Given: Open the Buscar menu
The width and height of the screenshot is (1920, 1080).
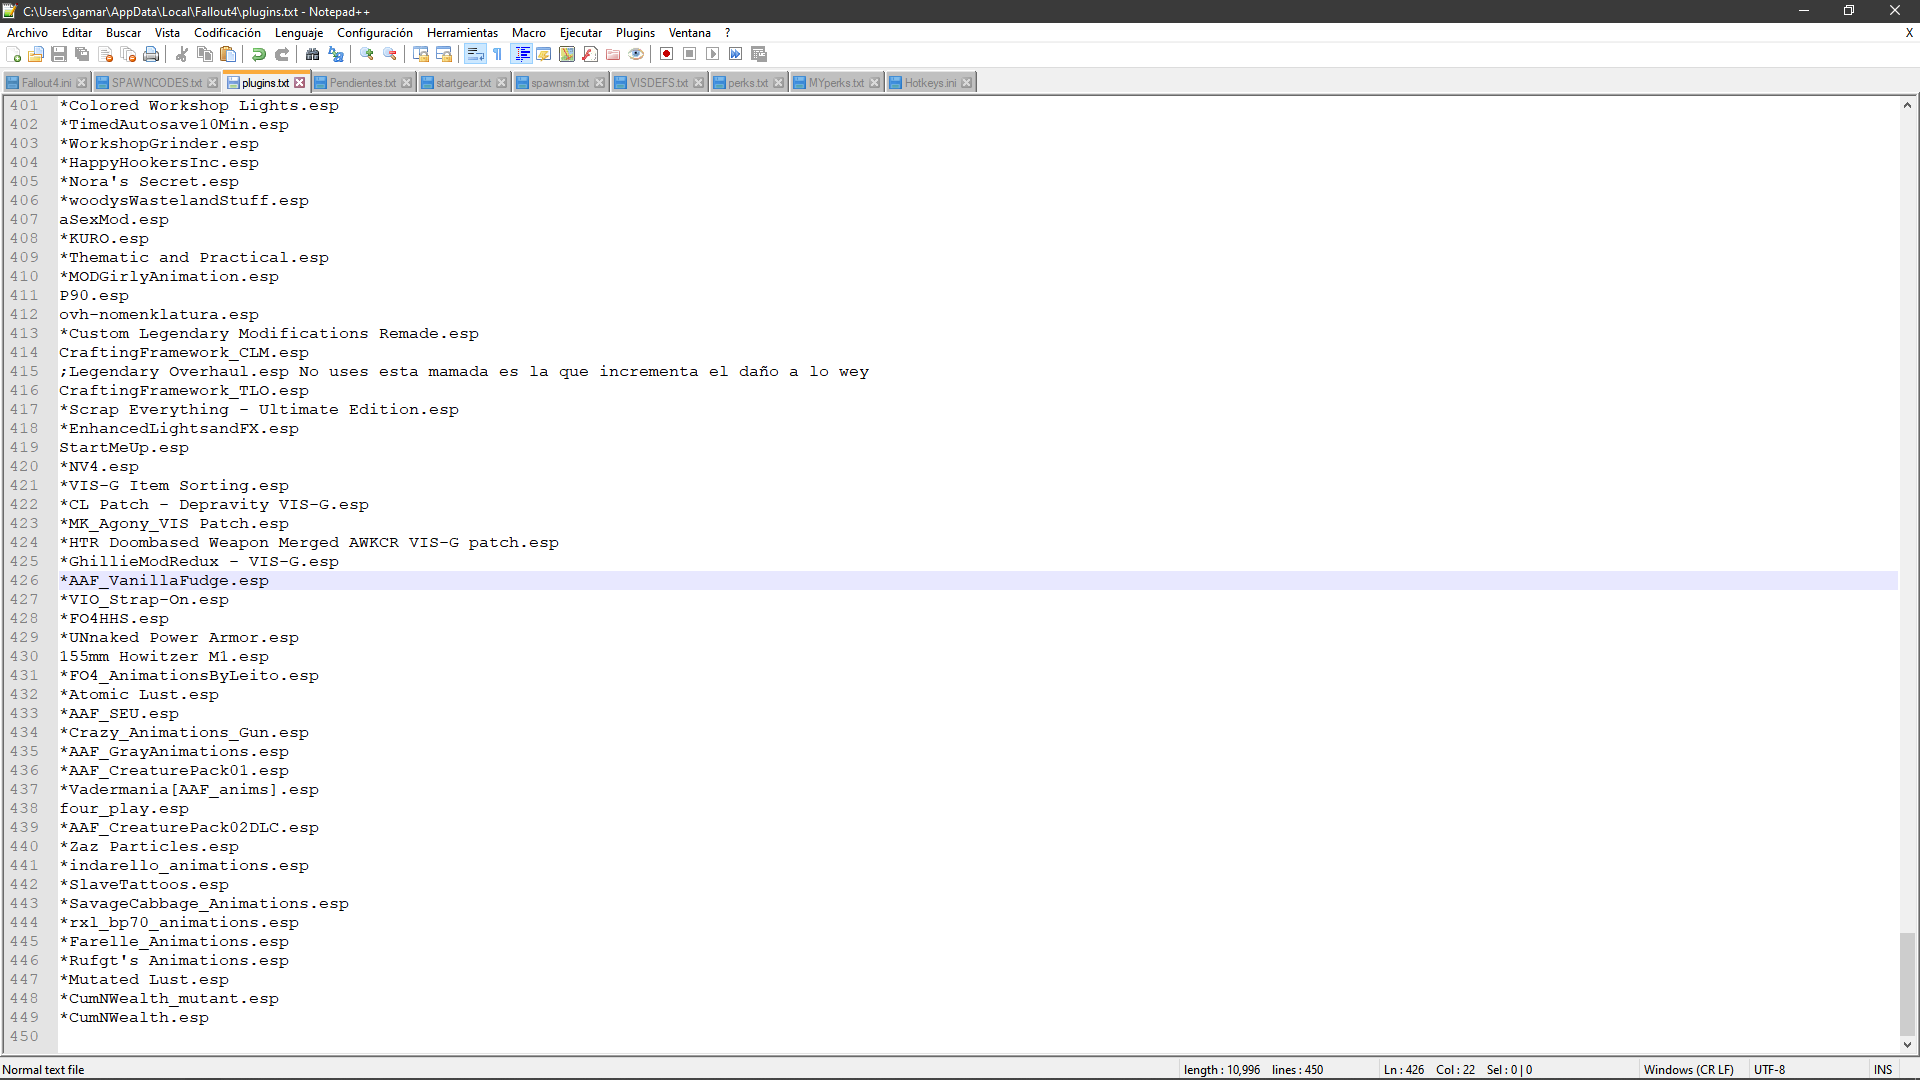Looking at the screenshot, I should pyautogui.click(x=123, y=33).
